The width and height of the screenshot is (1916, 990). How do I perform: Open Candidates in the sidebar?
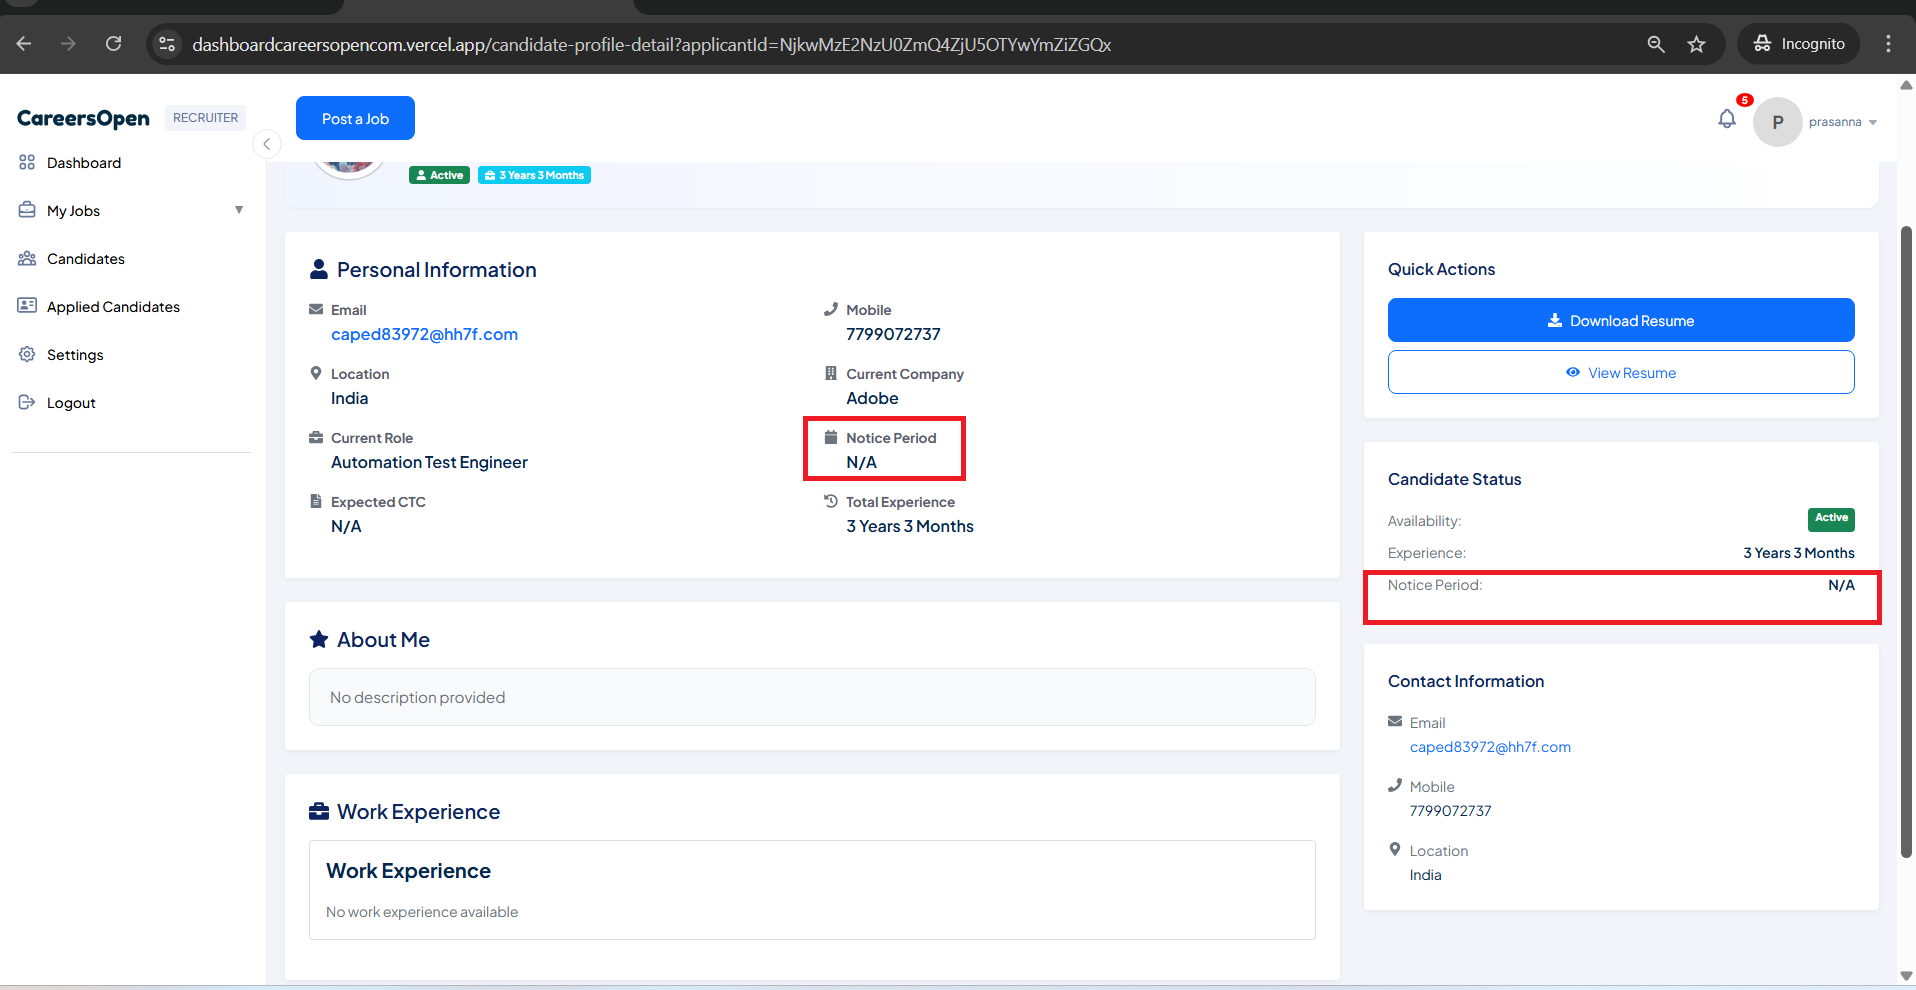pyautogui.click(x=86, y=259)
